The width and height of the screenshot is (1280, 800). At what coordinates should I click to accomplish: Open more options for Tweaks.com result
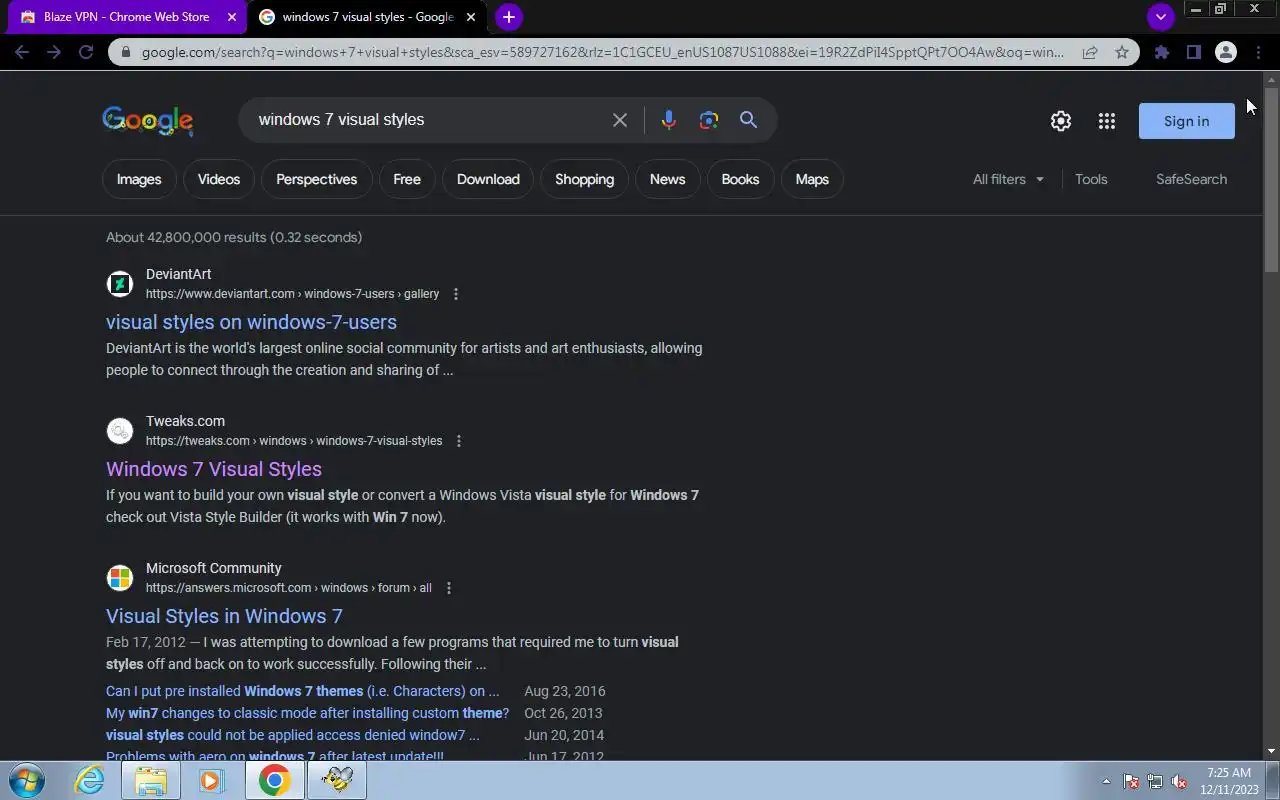tap(459, 441)
